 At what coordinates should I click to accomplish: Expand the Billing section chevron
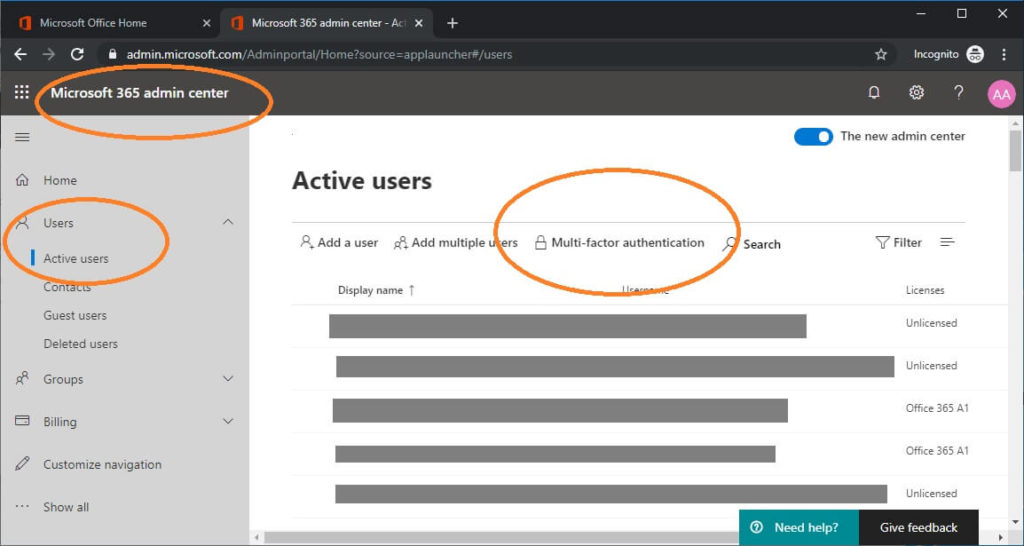pyautogui.click(x=228, y=421)
